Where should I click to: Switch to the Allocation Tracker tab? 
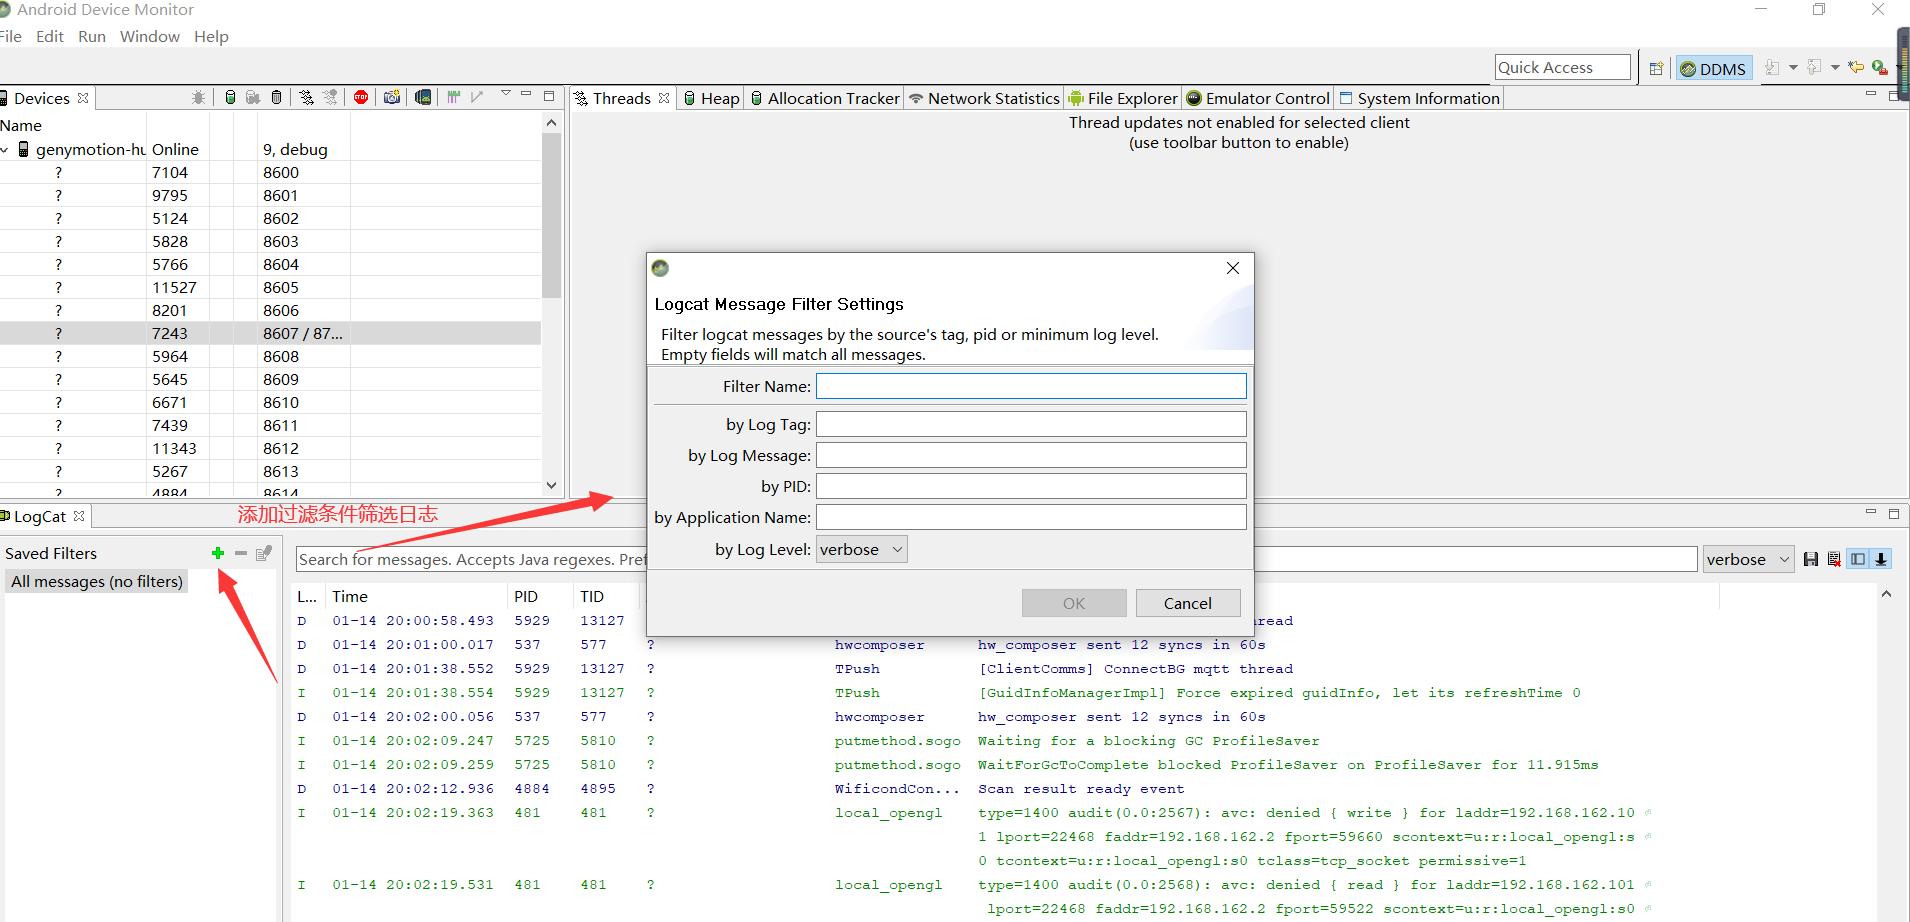(x=825, y=98)
